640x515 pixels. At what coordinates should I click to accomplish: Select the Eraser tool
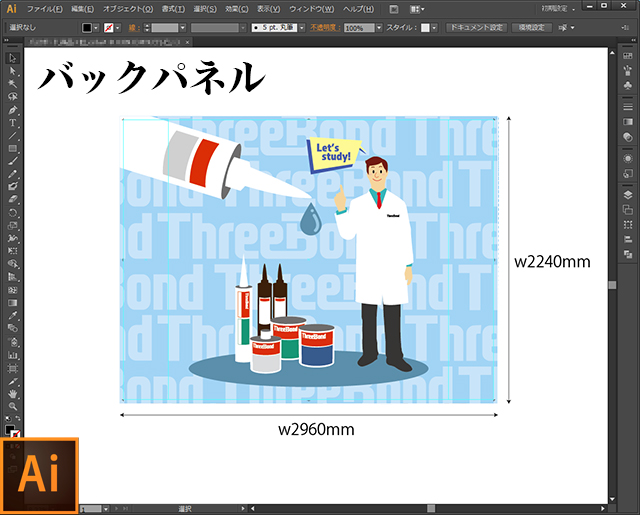(x=12, y=200)
